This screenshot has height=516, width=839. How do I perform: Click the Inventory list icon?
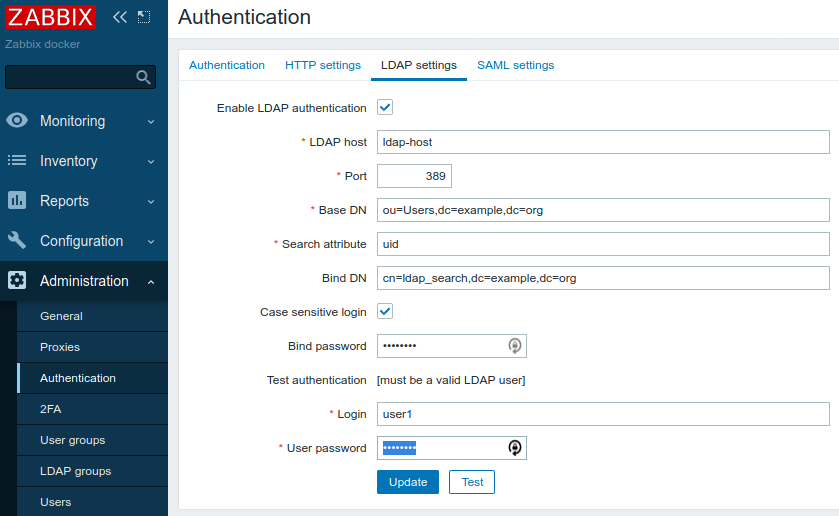click(17, 160)
